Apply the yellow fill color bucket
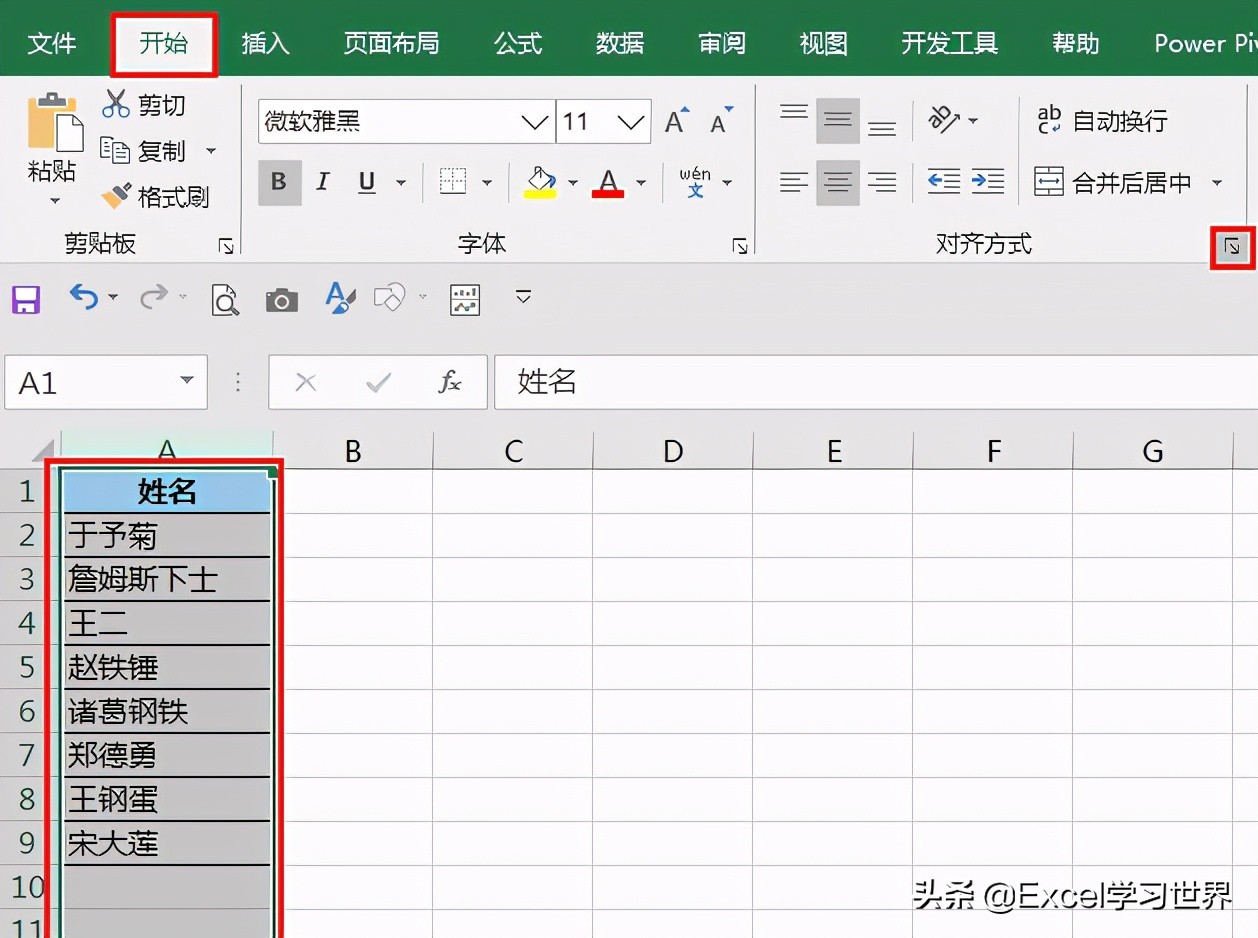Viewport: 1258px width, 938px height. pyautogui.click(x=541, y=182)
